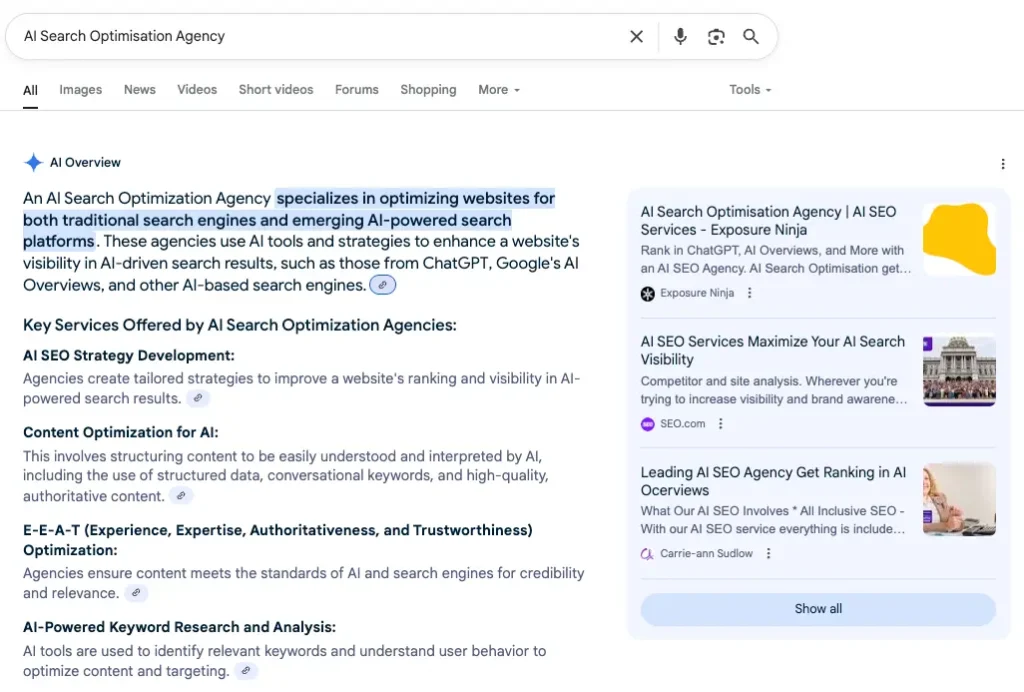Image resolution: width=1024 pixels, height=692 pixels.
Task: Click the Carrie-ann Sudlow favicon
Action: (647, 554)
